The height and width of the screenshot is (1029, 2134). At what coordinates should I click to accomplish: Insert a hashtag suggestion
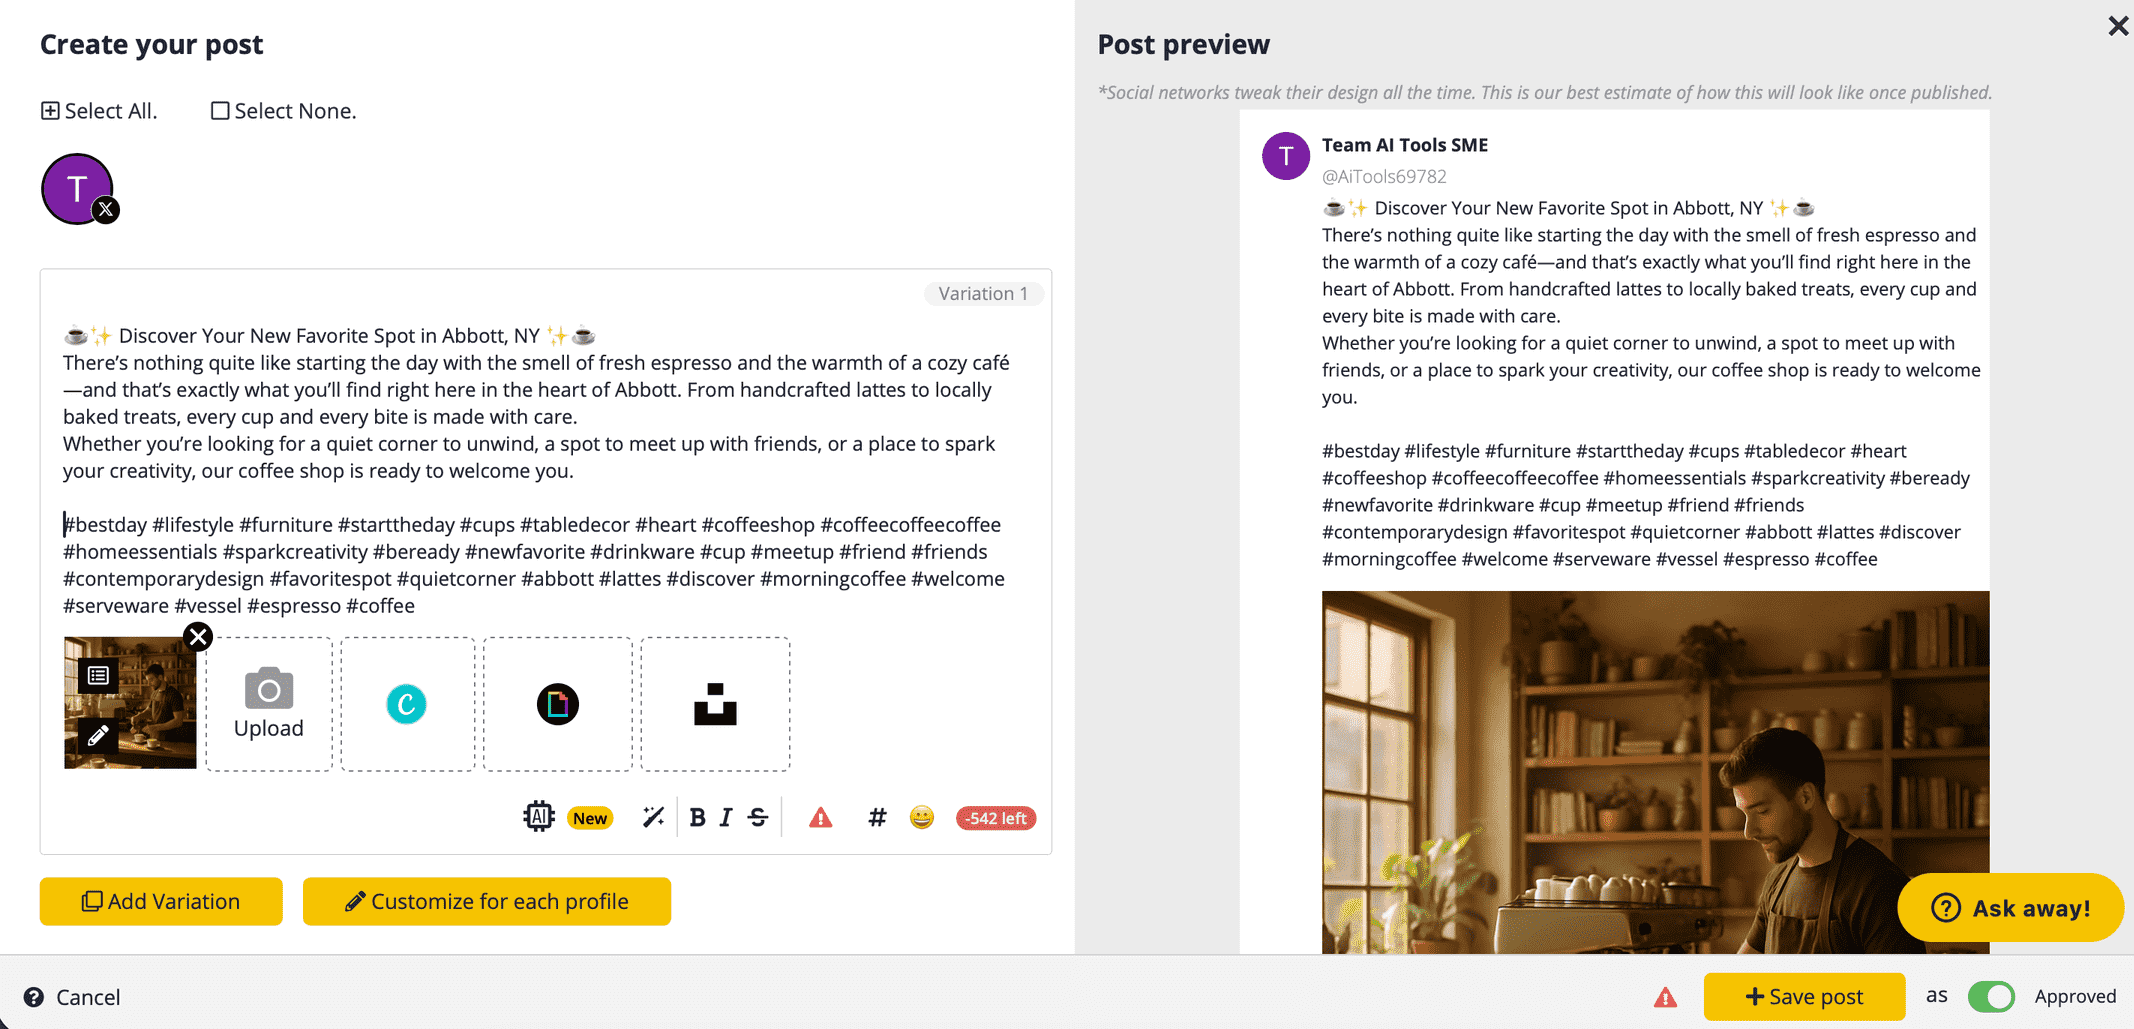tap(876, 817)
